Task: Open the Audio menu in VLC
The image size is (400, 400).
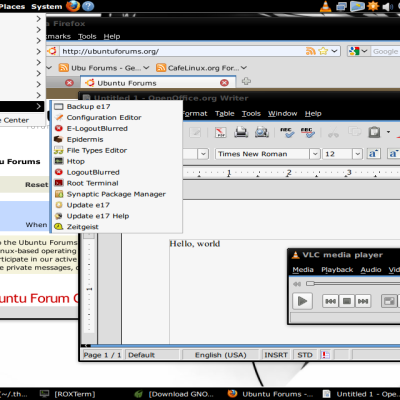Action: tap(371, 270)
